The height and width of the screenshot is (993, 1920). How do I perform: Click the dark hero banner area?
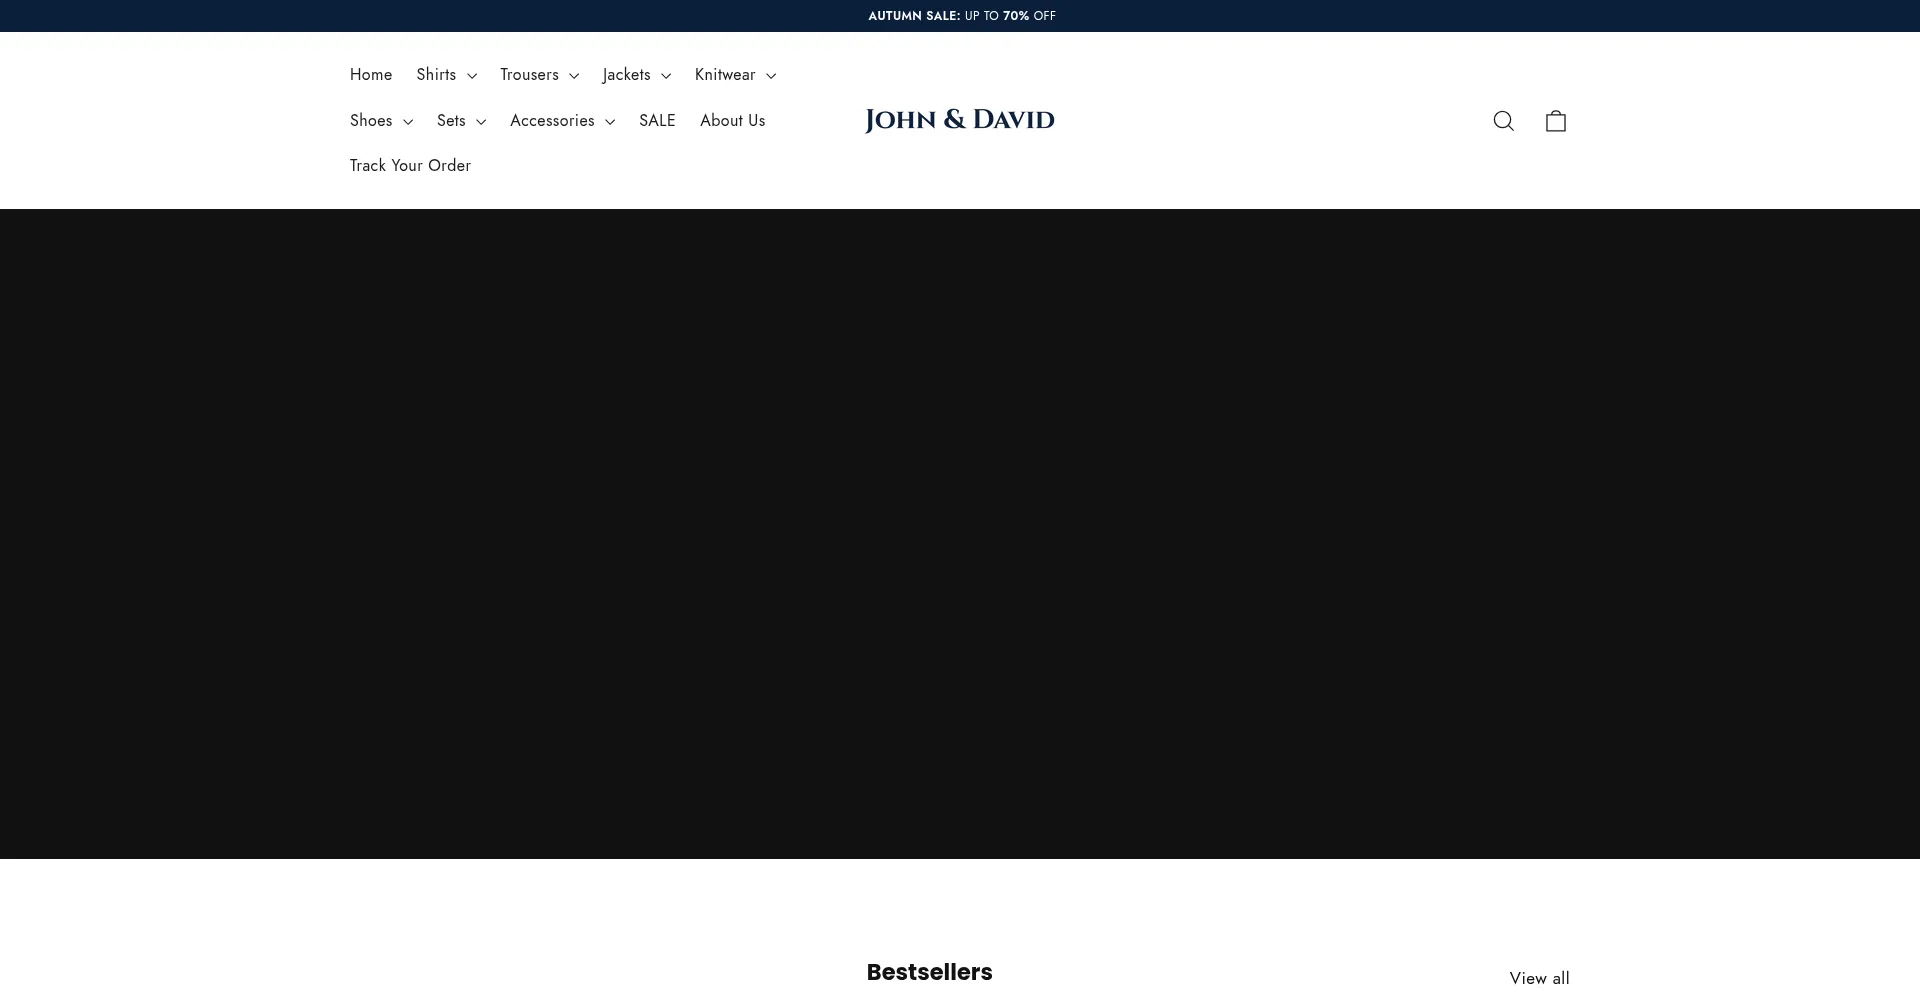960,533
